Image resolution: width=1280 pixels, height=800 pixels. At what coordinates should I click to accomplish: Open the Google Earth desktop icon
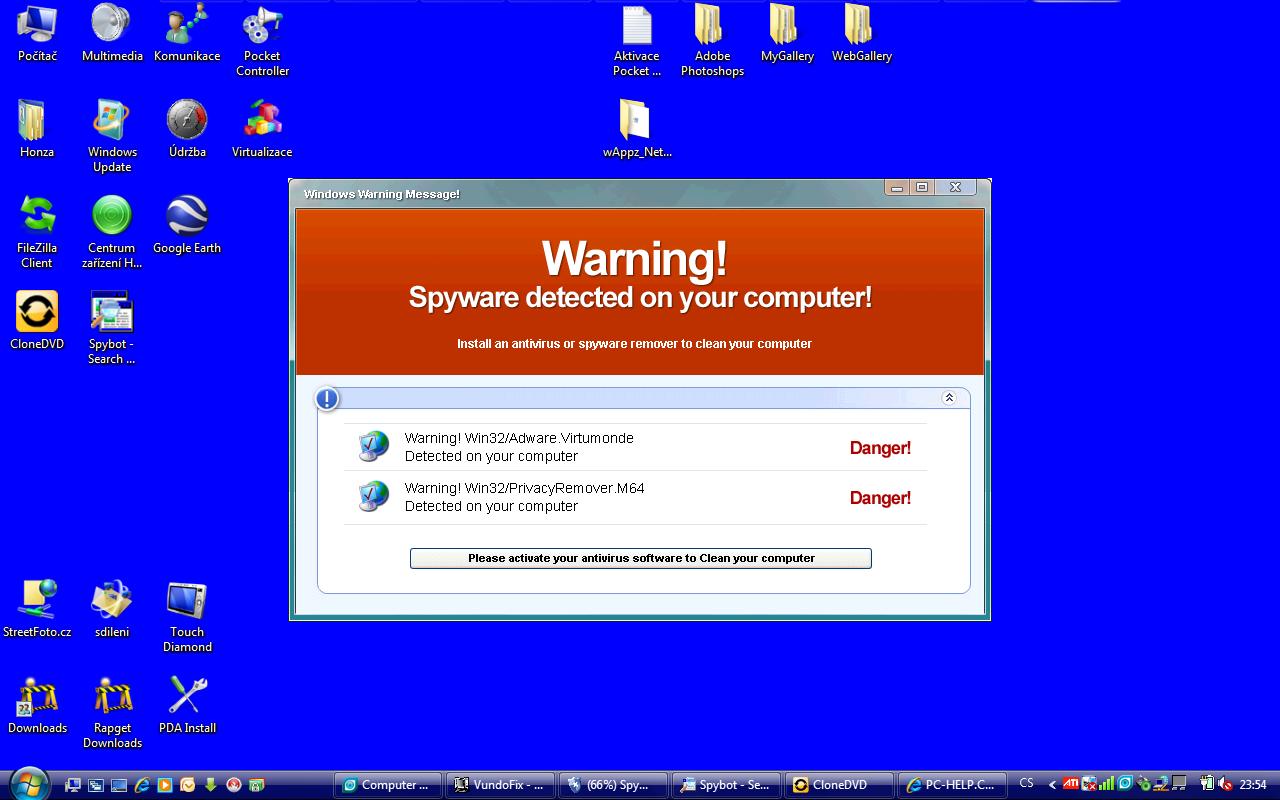coord(187,215)
